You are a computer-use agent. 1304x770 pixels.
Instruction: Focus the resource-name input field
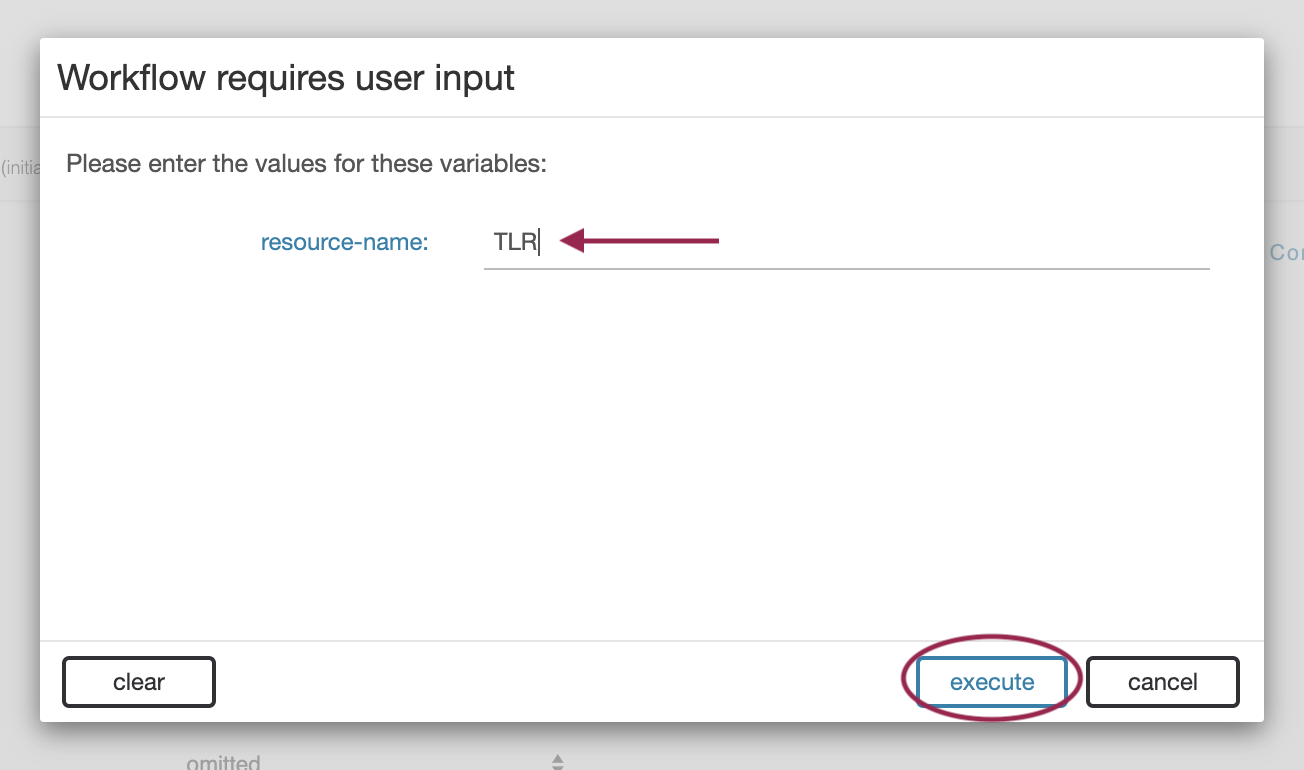(846, 242)
